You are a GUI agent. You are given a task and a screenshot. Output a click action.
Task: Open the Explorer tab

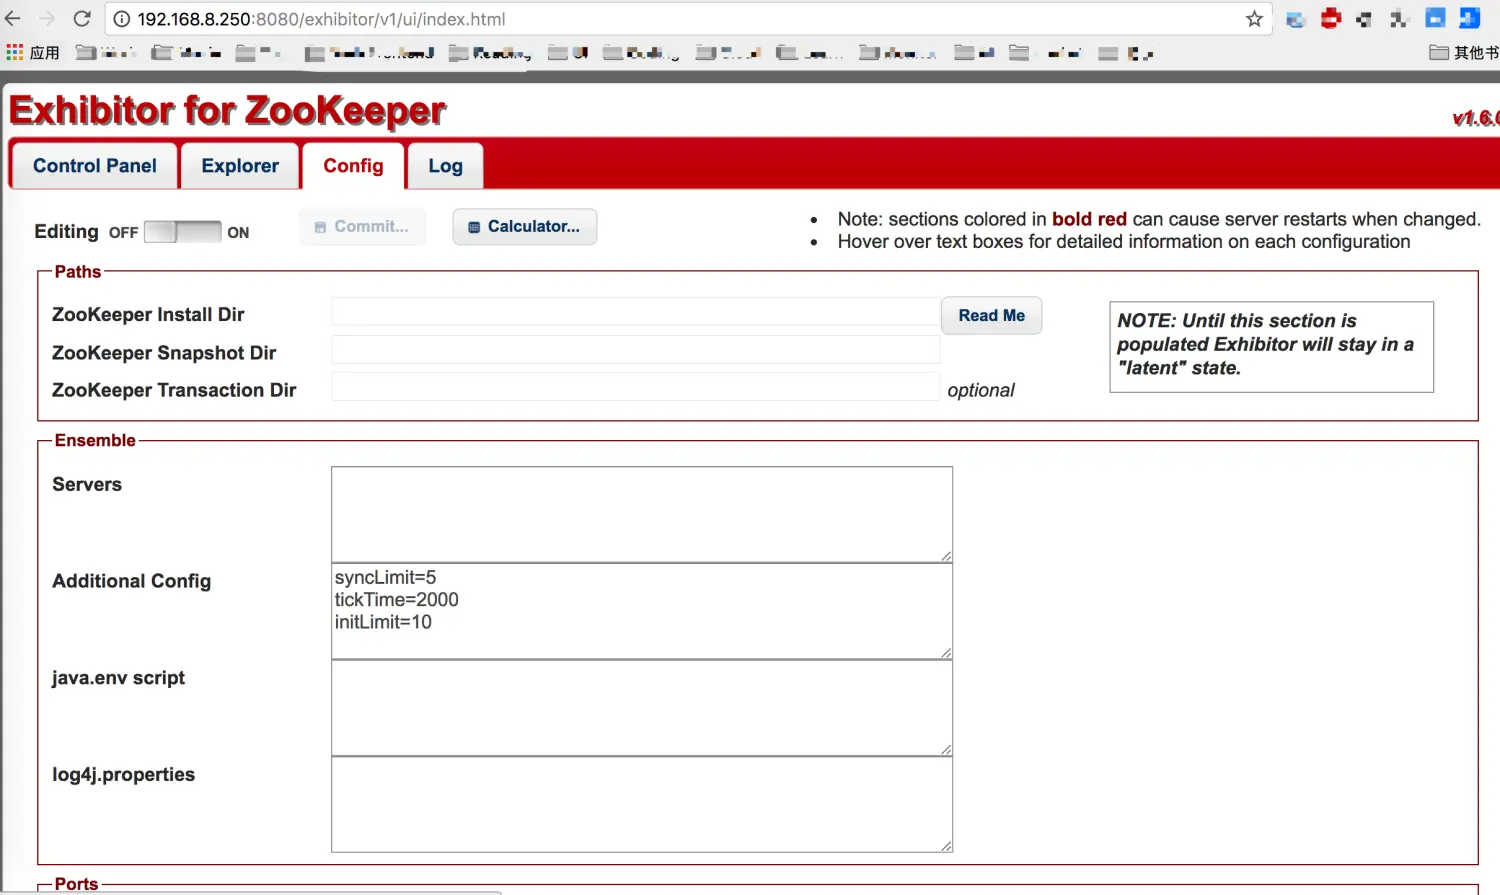[x=240, y=166]
